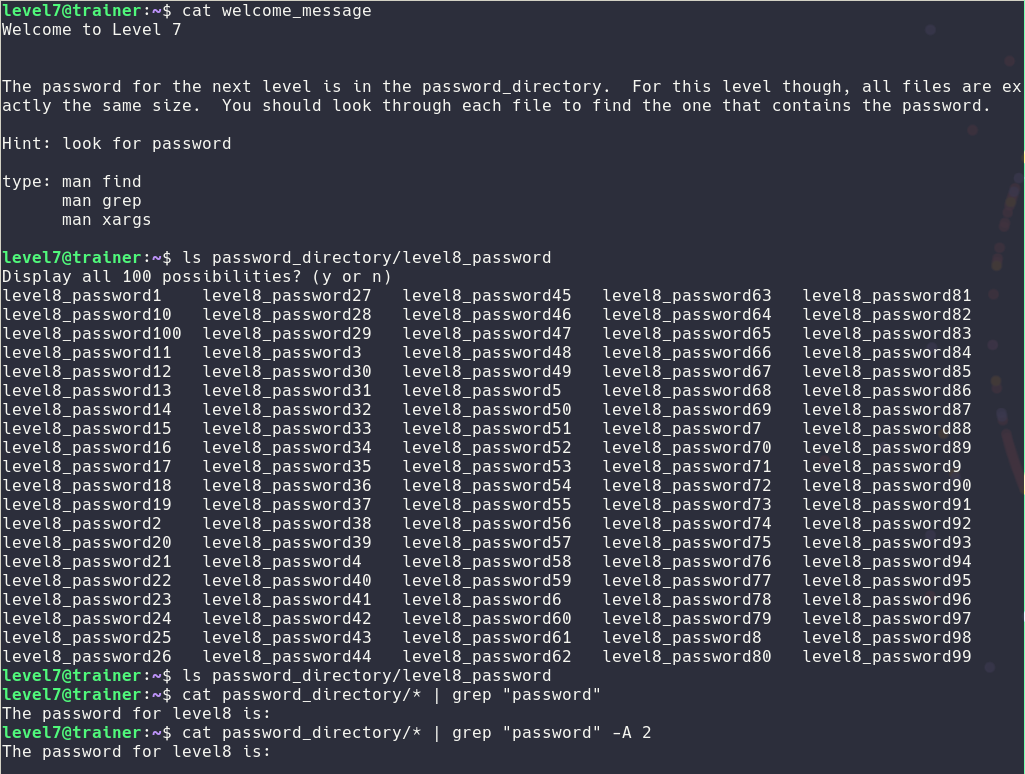Select level8_password62 in the listing
Viewport: 1025px width, 774px height.
[x=487, y=657]
